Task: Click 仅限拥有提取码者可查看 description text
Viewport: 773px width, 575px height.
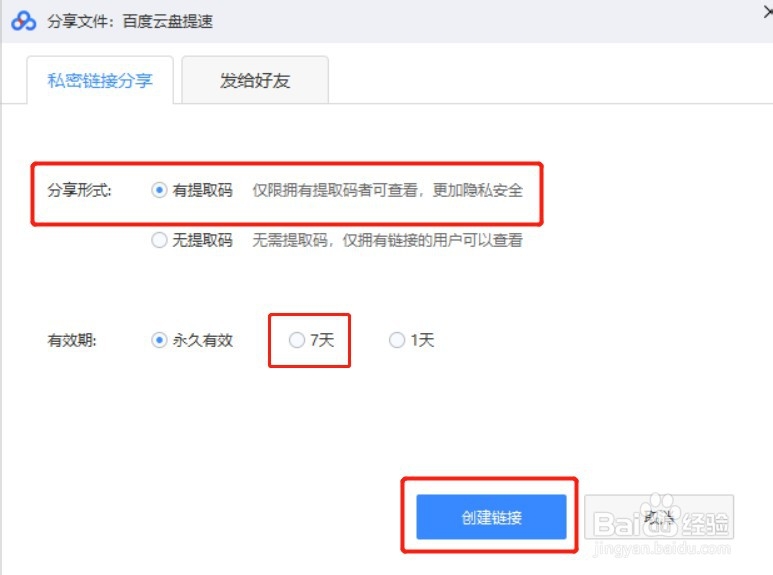Action: point(335,190)
